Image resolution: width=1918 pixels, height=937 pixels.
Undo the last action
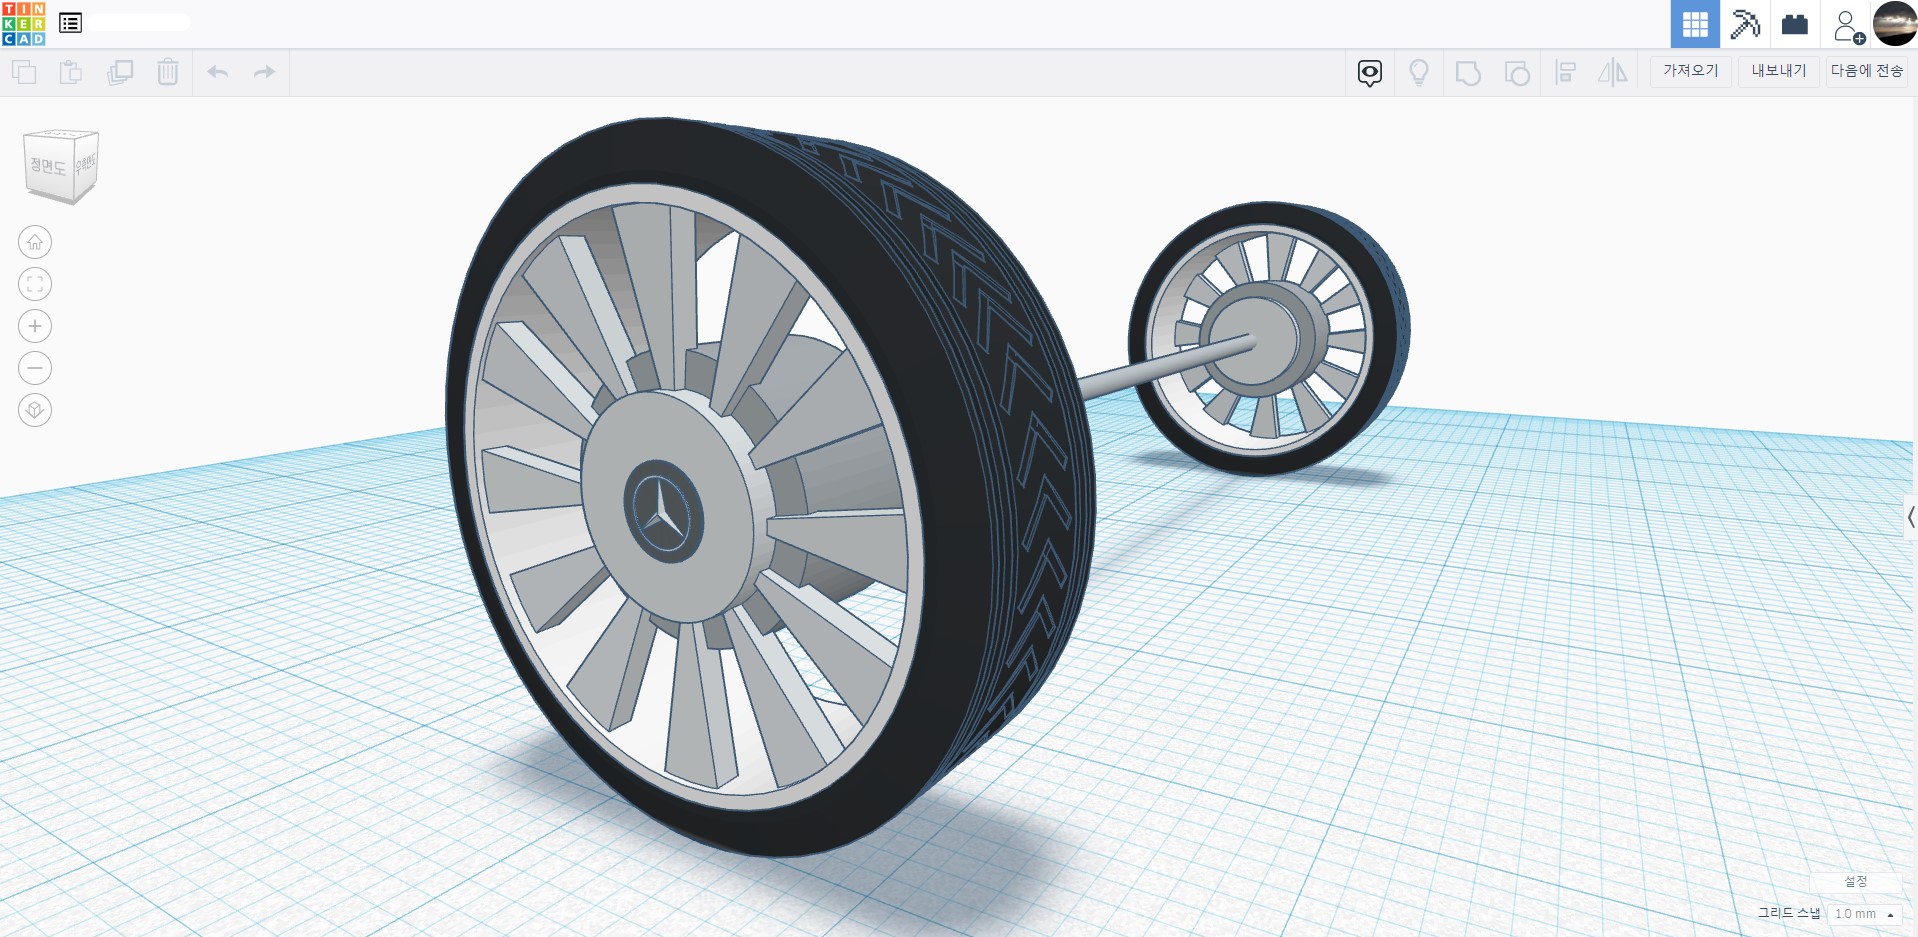coord(218,72)
